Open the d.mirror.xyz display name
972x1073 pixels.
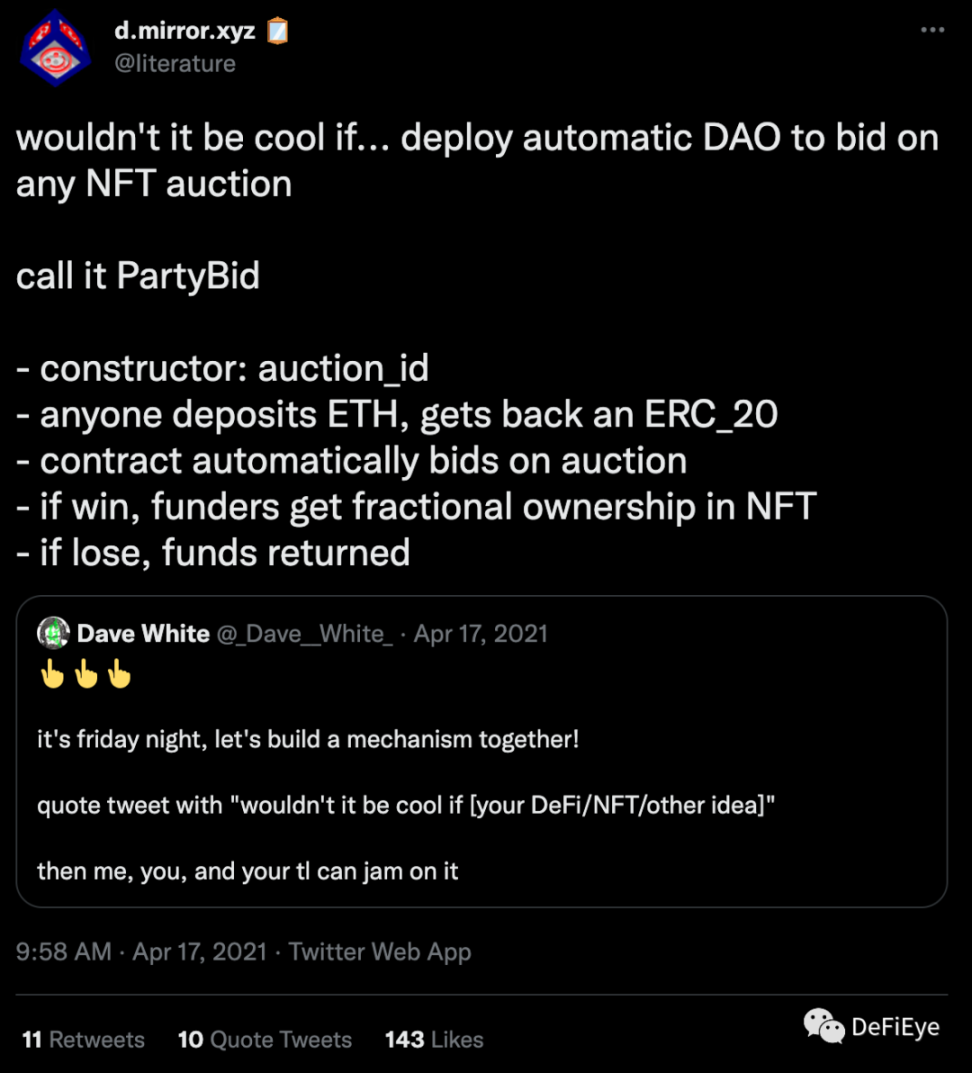(x=185, y=31)
